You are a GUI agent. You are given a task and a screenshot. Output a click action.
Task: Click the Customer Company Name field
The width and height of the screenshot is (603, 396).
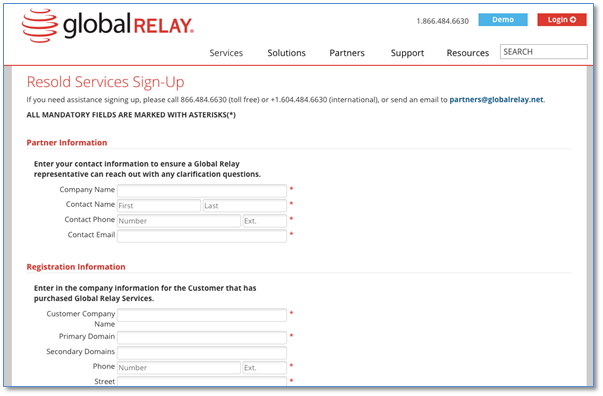(202, 315)
